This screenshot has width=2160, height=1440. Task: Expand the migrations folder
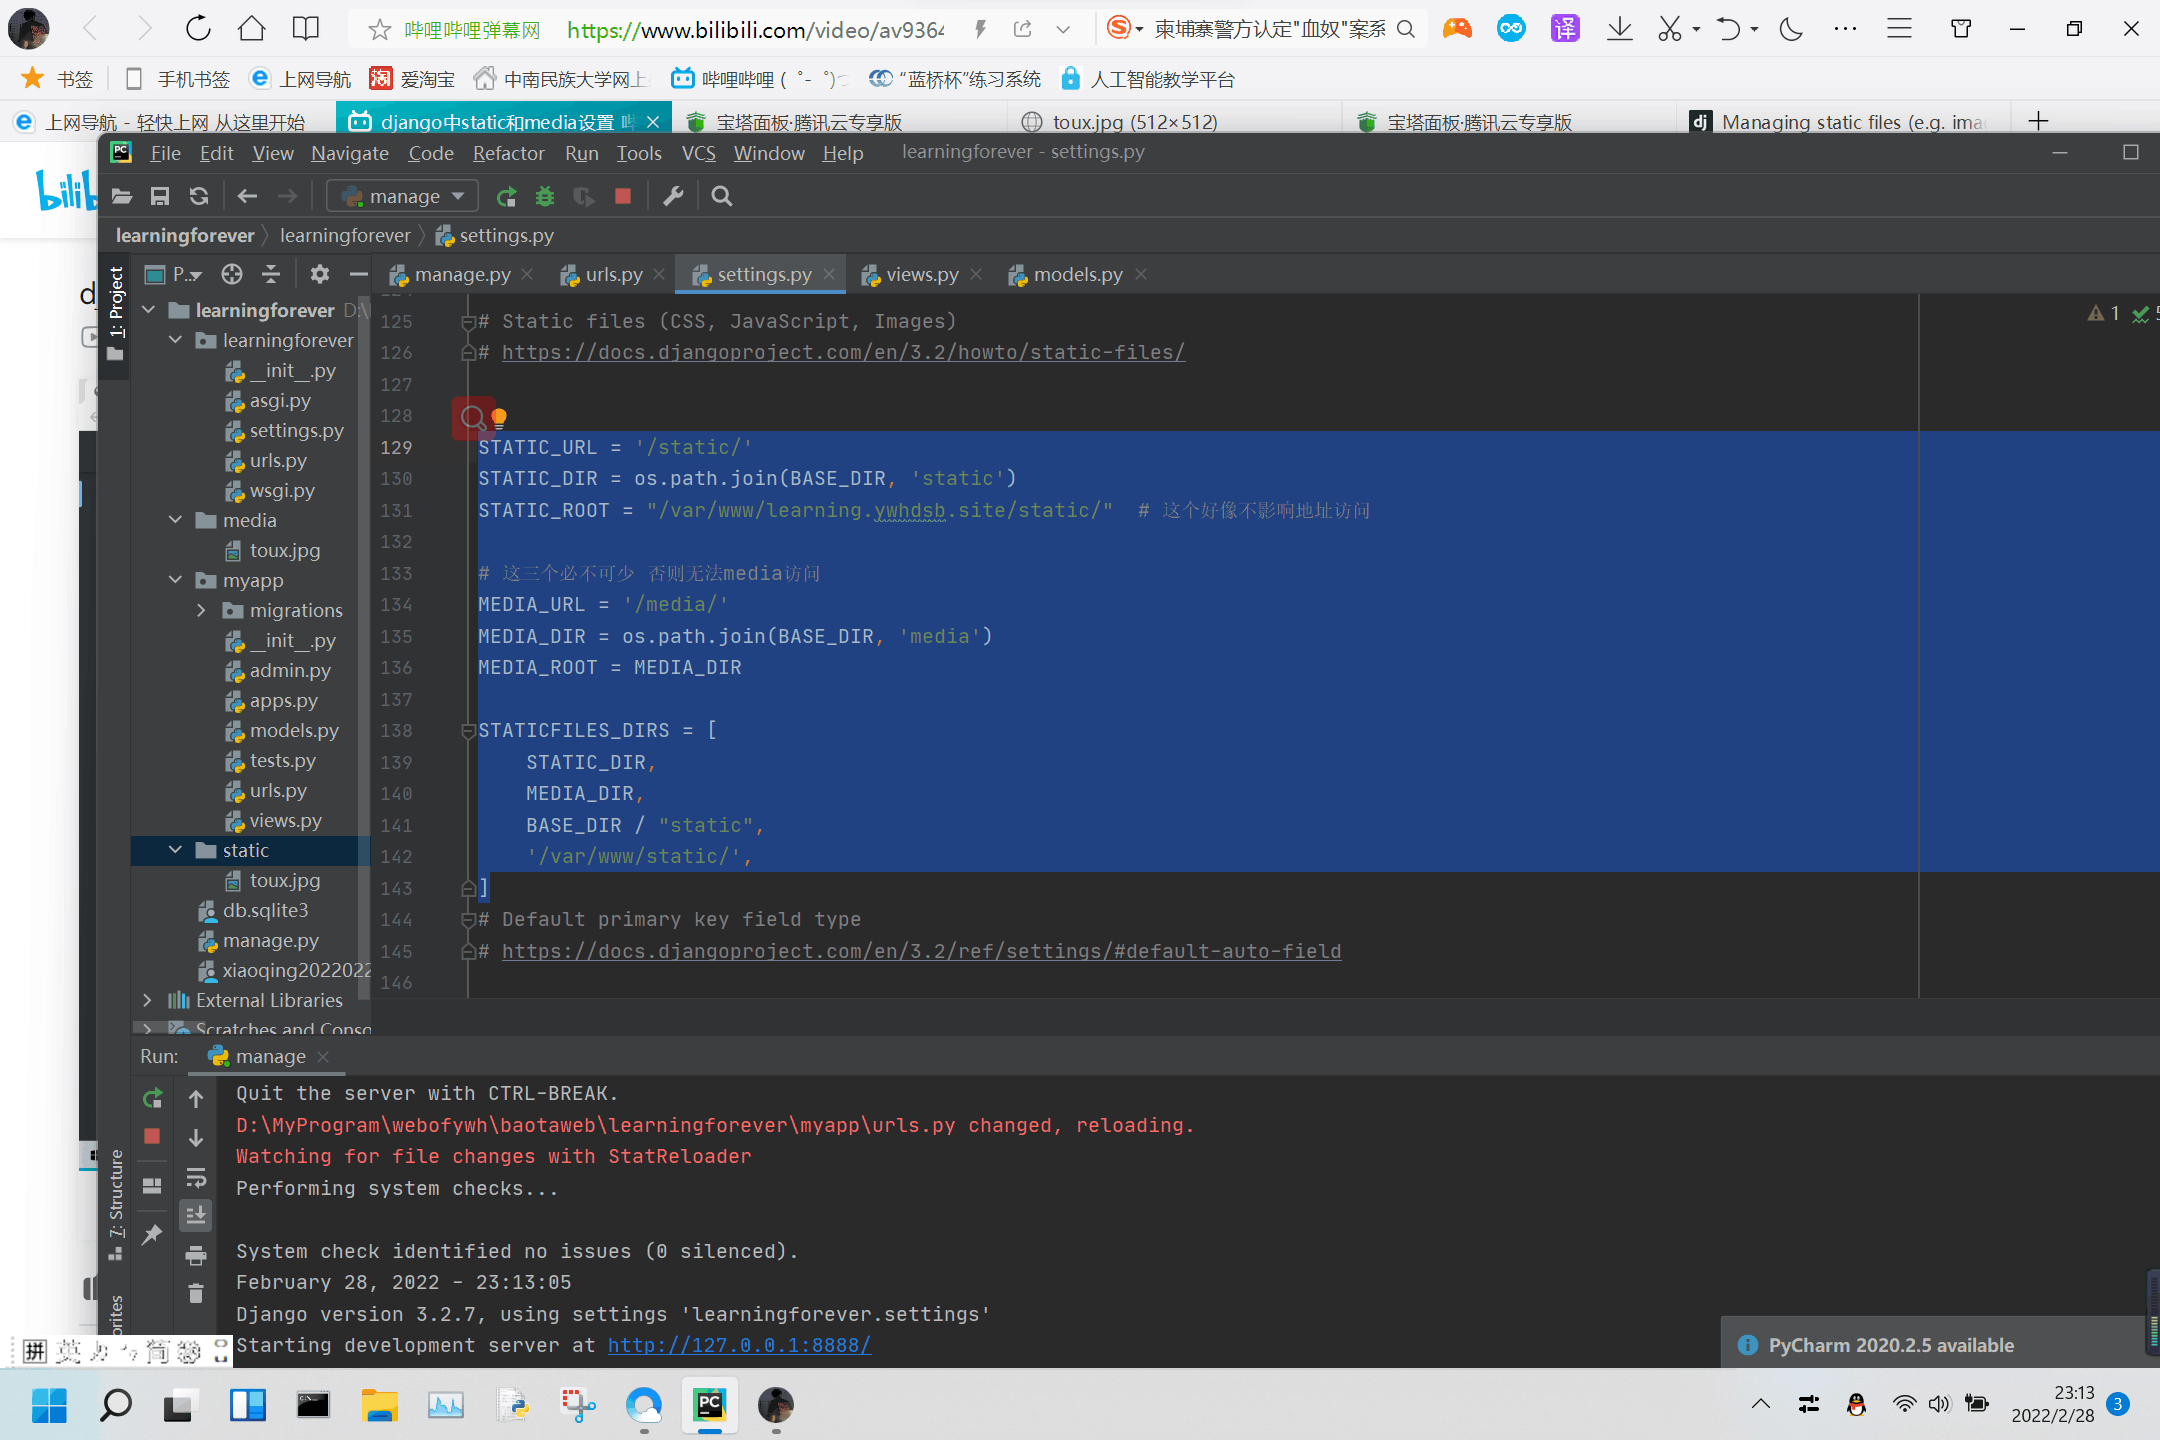pos(202,610)
